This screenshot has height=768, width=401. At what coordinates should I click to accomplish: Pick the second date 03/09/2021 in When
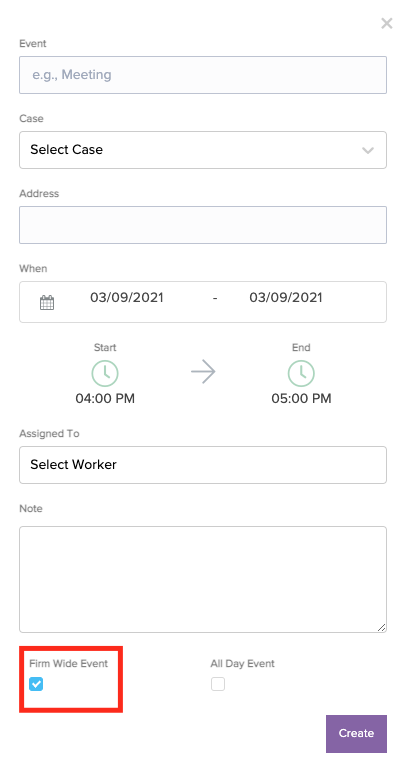click(286, 297)
